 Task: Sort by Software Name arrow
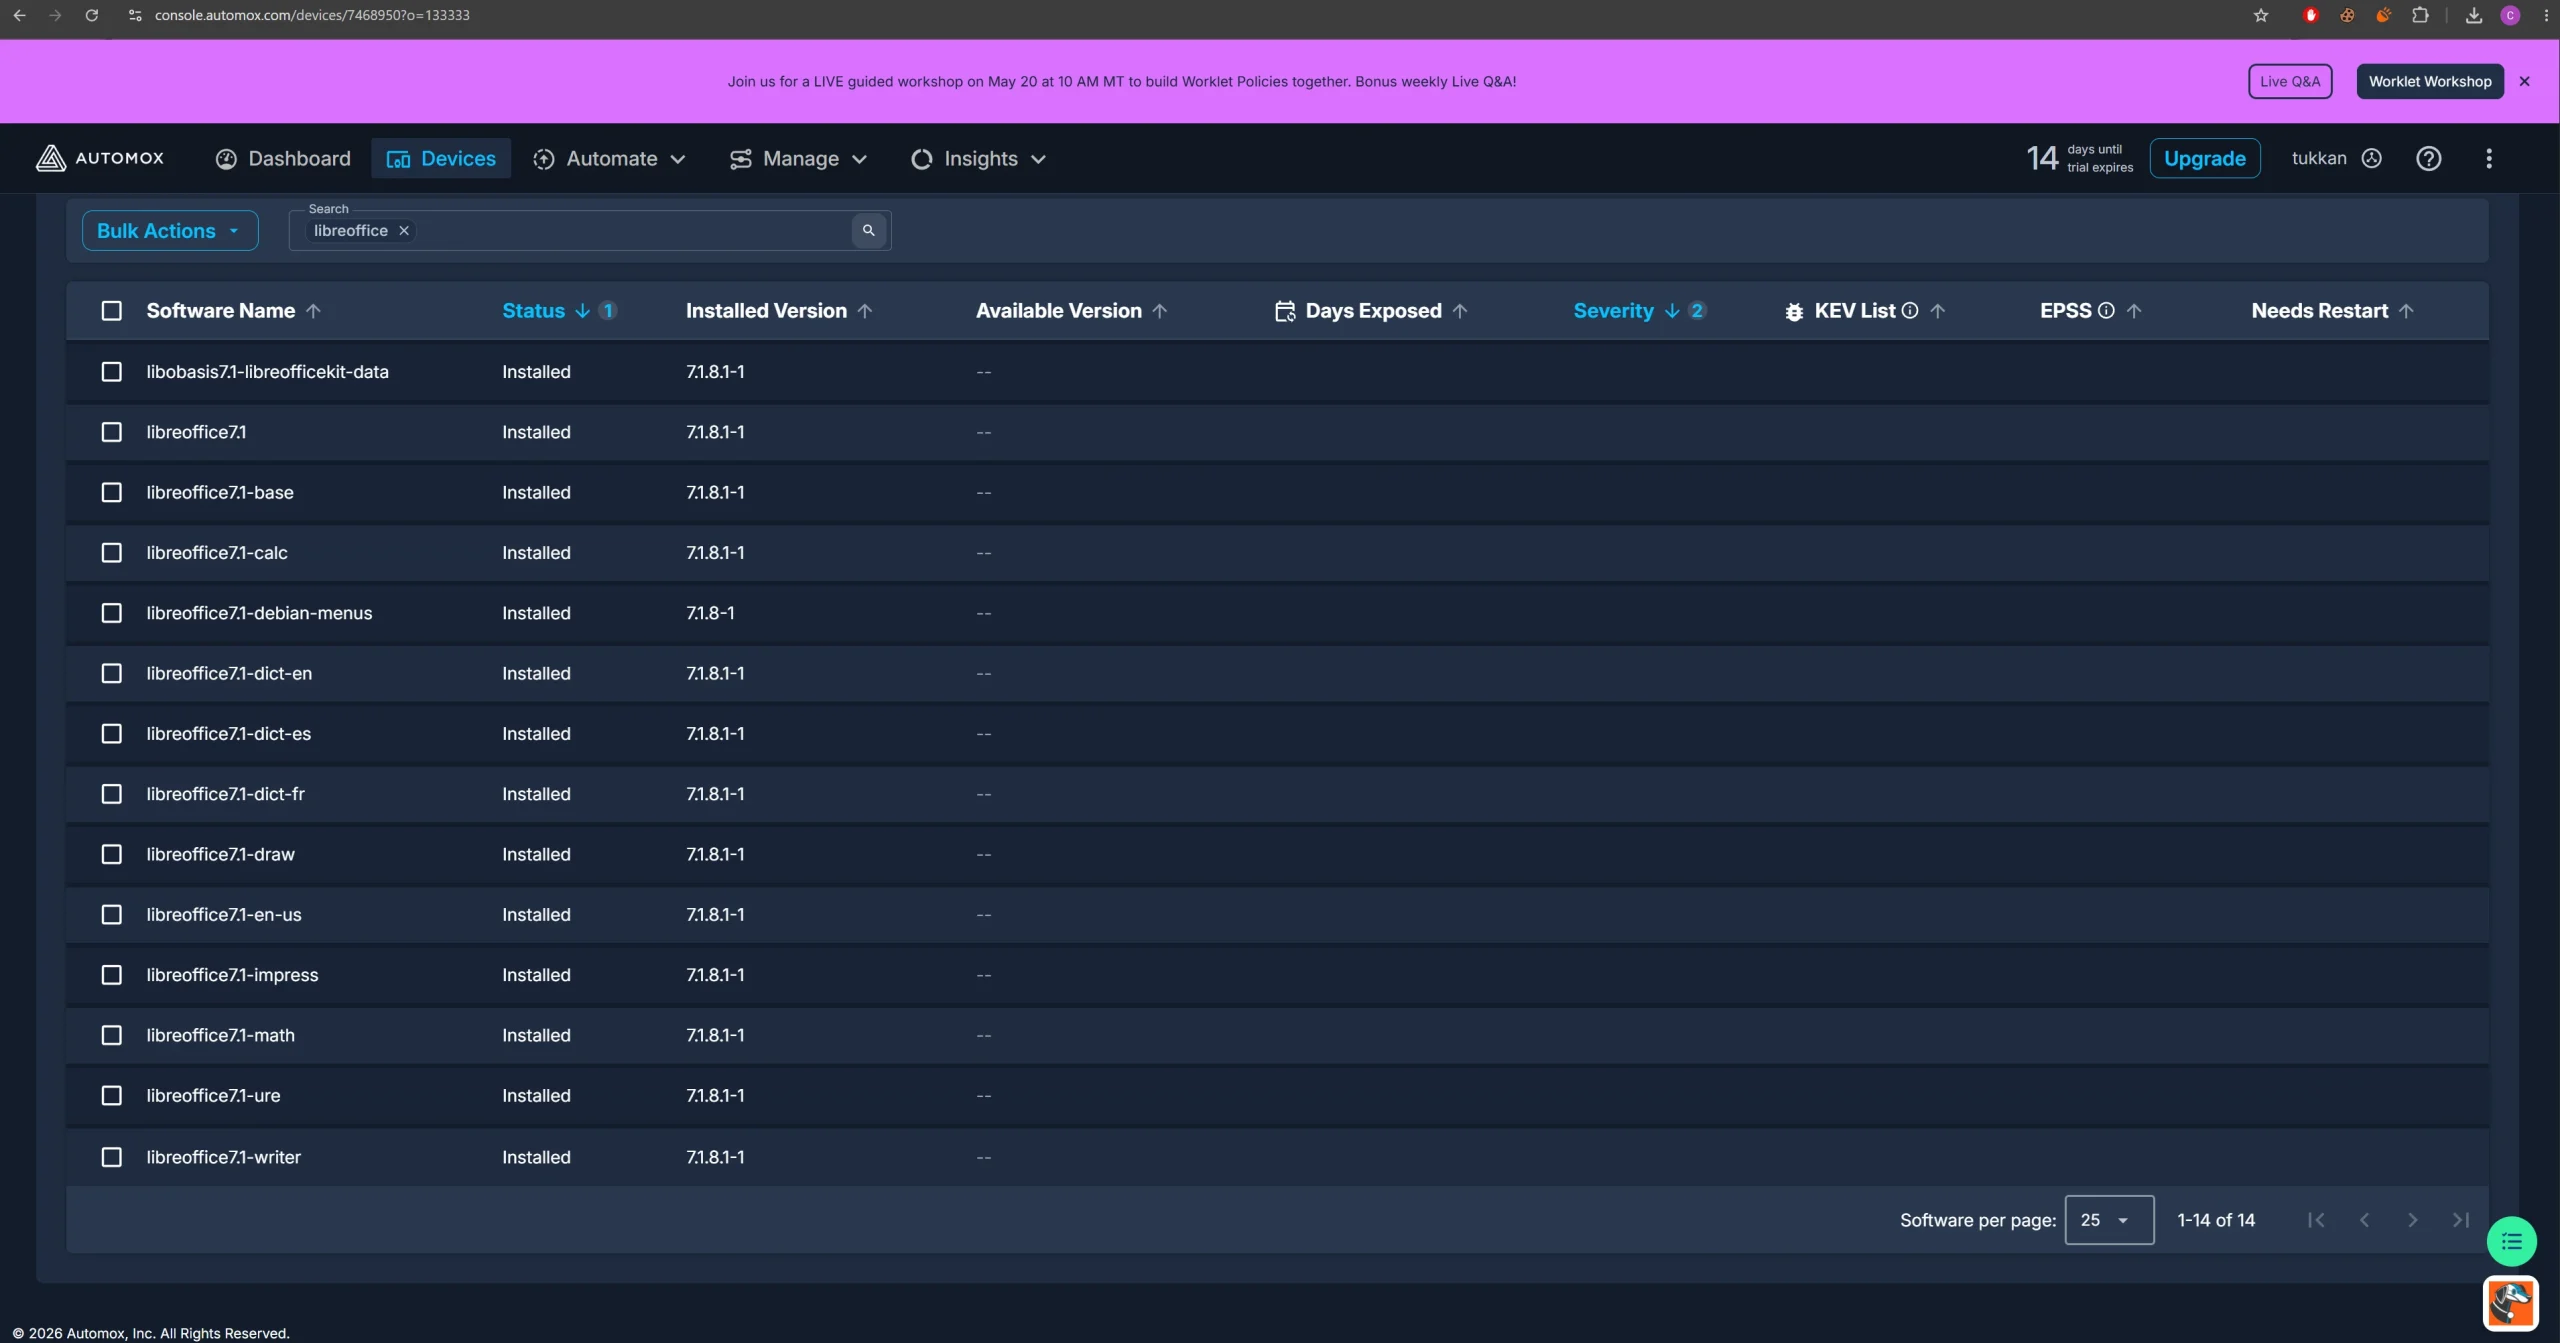pos(313,311)
